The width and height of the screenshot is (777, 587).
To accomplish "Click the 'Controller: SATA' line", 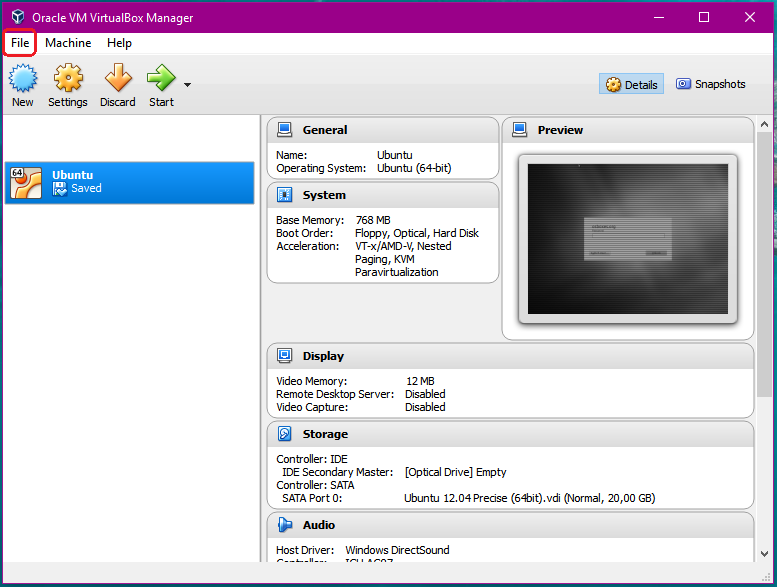I will click(x=315, y=485).
